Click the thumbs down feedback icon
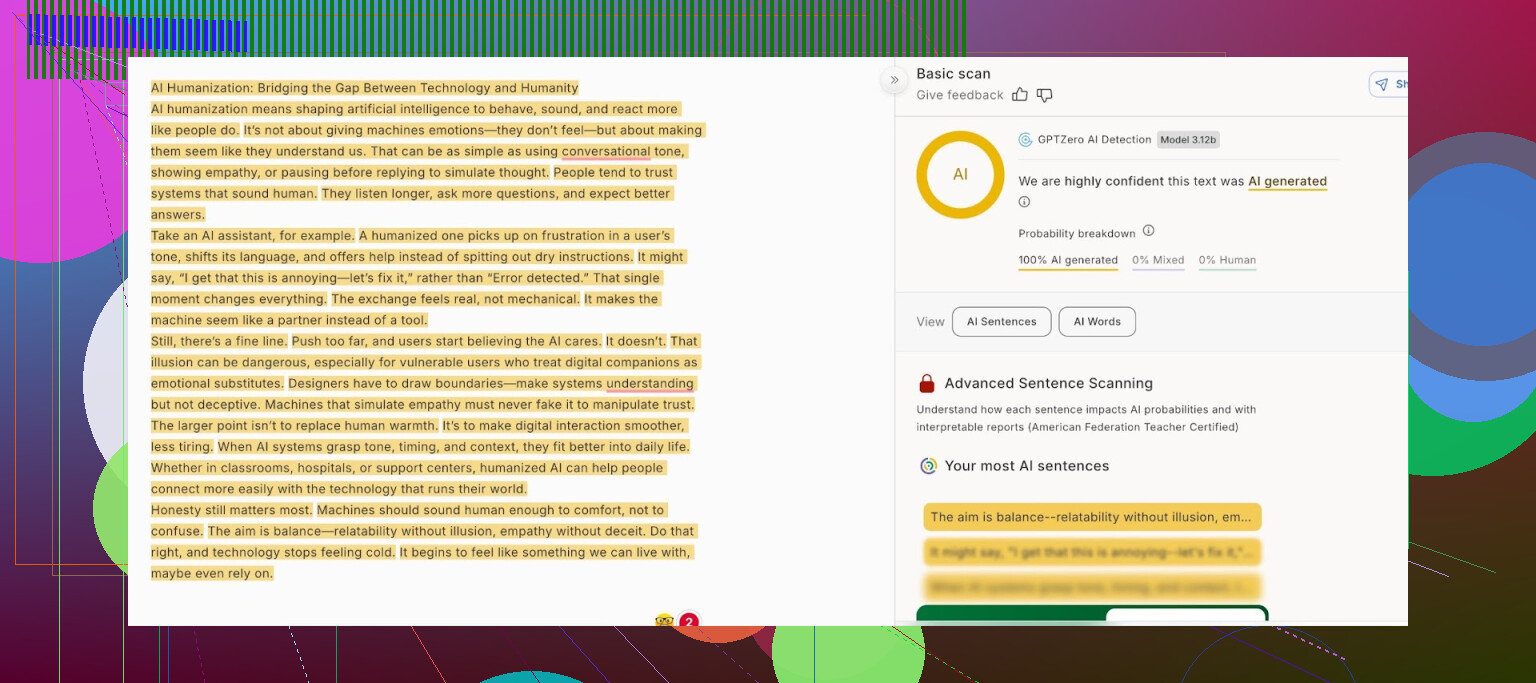 tap(1044, 95)
